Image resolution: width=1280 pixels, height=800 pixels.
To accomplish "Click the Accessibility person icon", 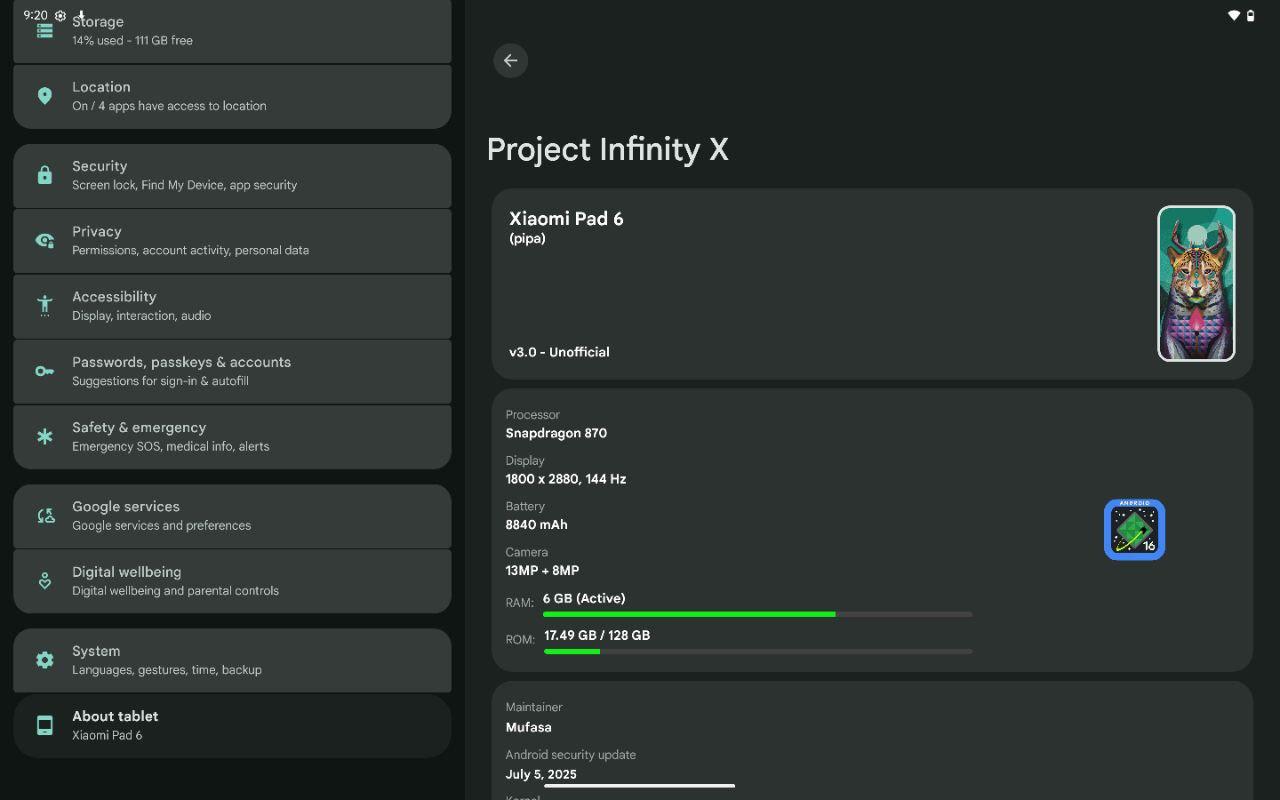I will pyautogui.click(x=44, y=306).
